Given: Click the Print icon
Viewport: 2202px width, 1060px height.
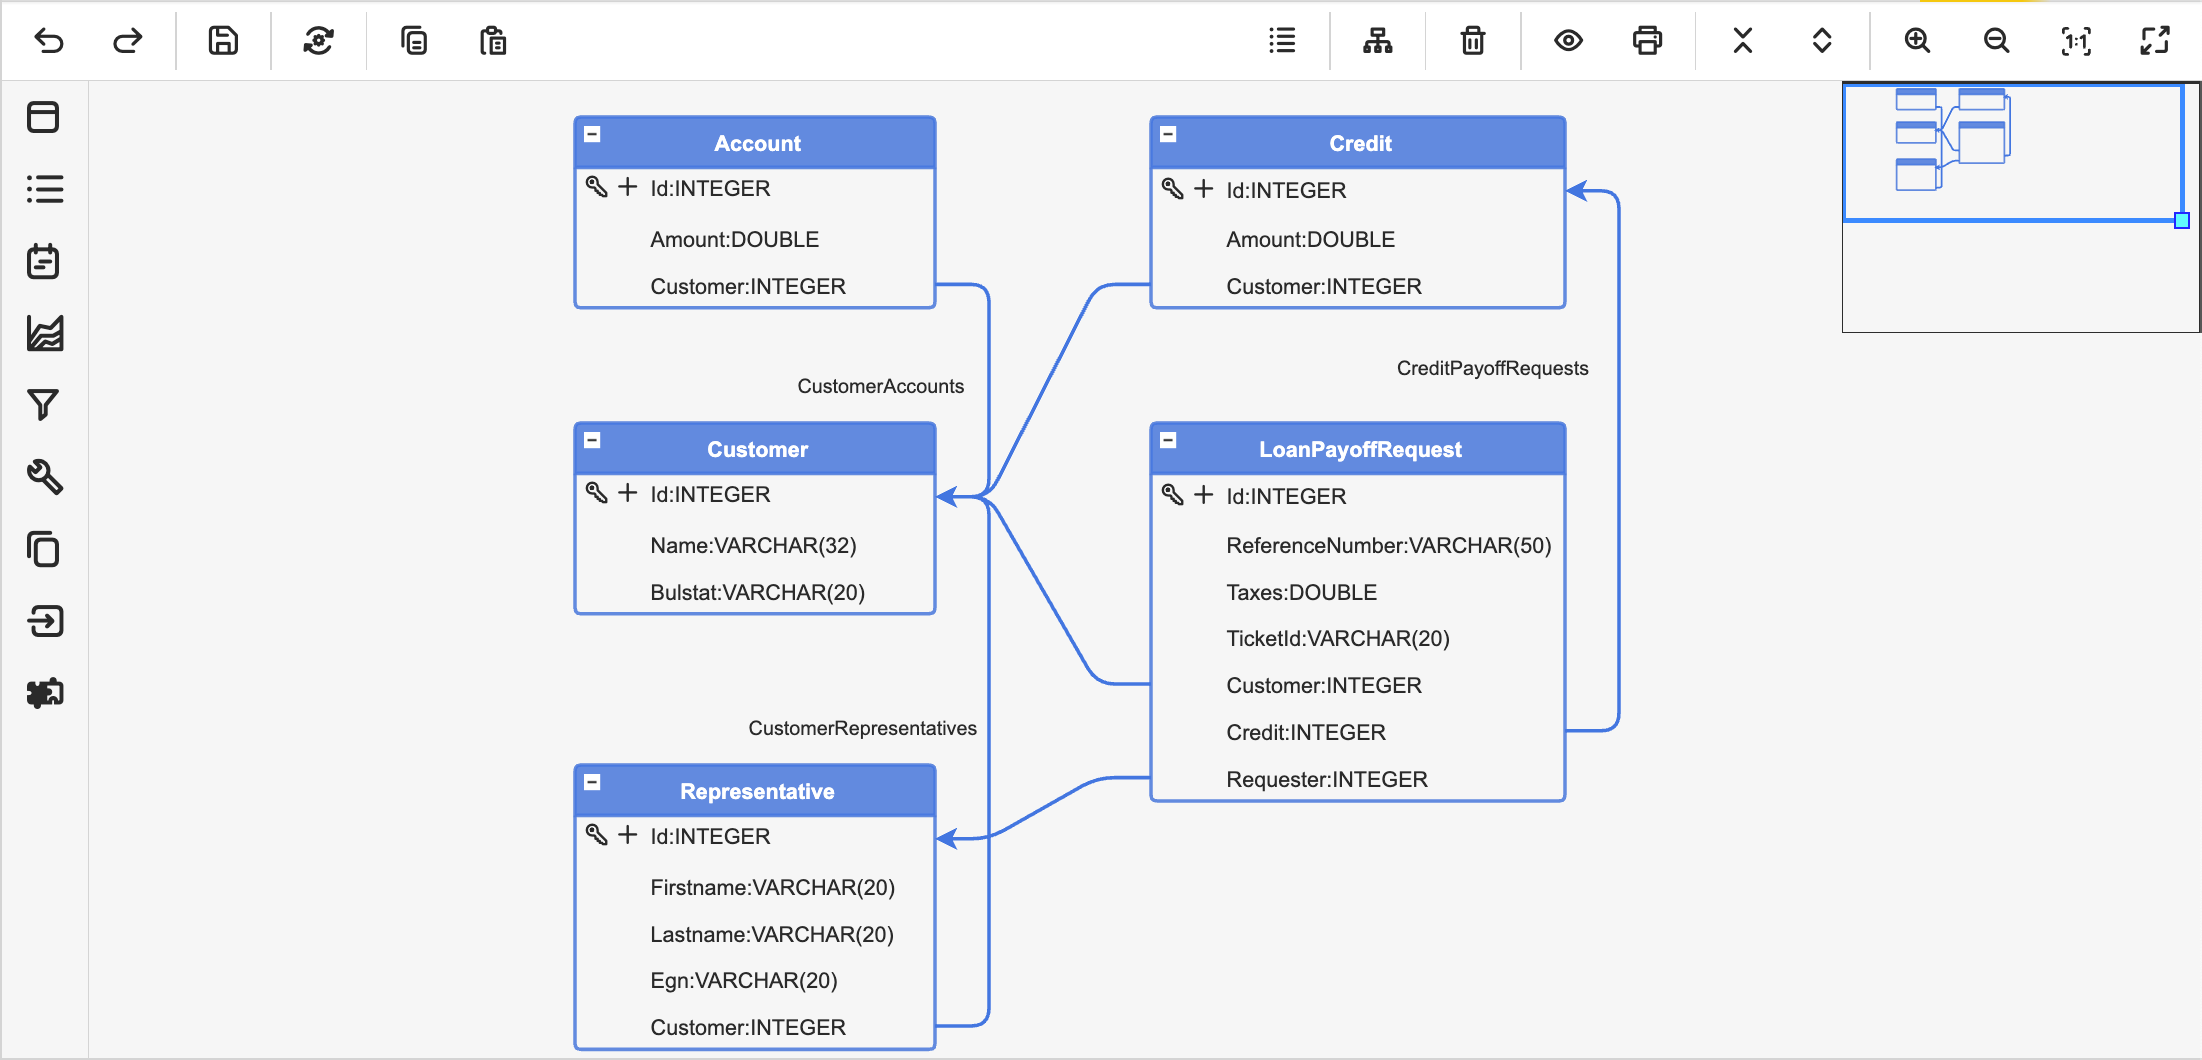Looking at the screenshot, I should tap(1647, 41).
